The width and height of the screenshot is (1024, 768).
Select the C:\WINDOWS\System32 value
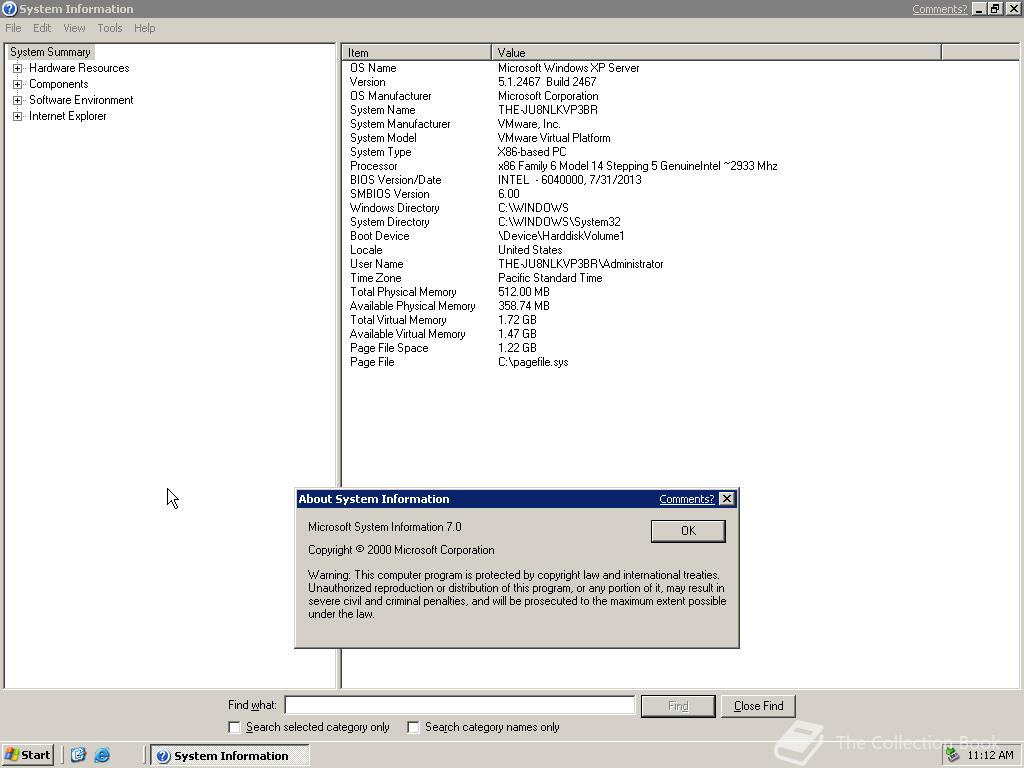tap(559, 222)
